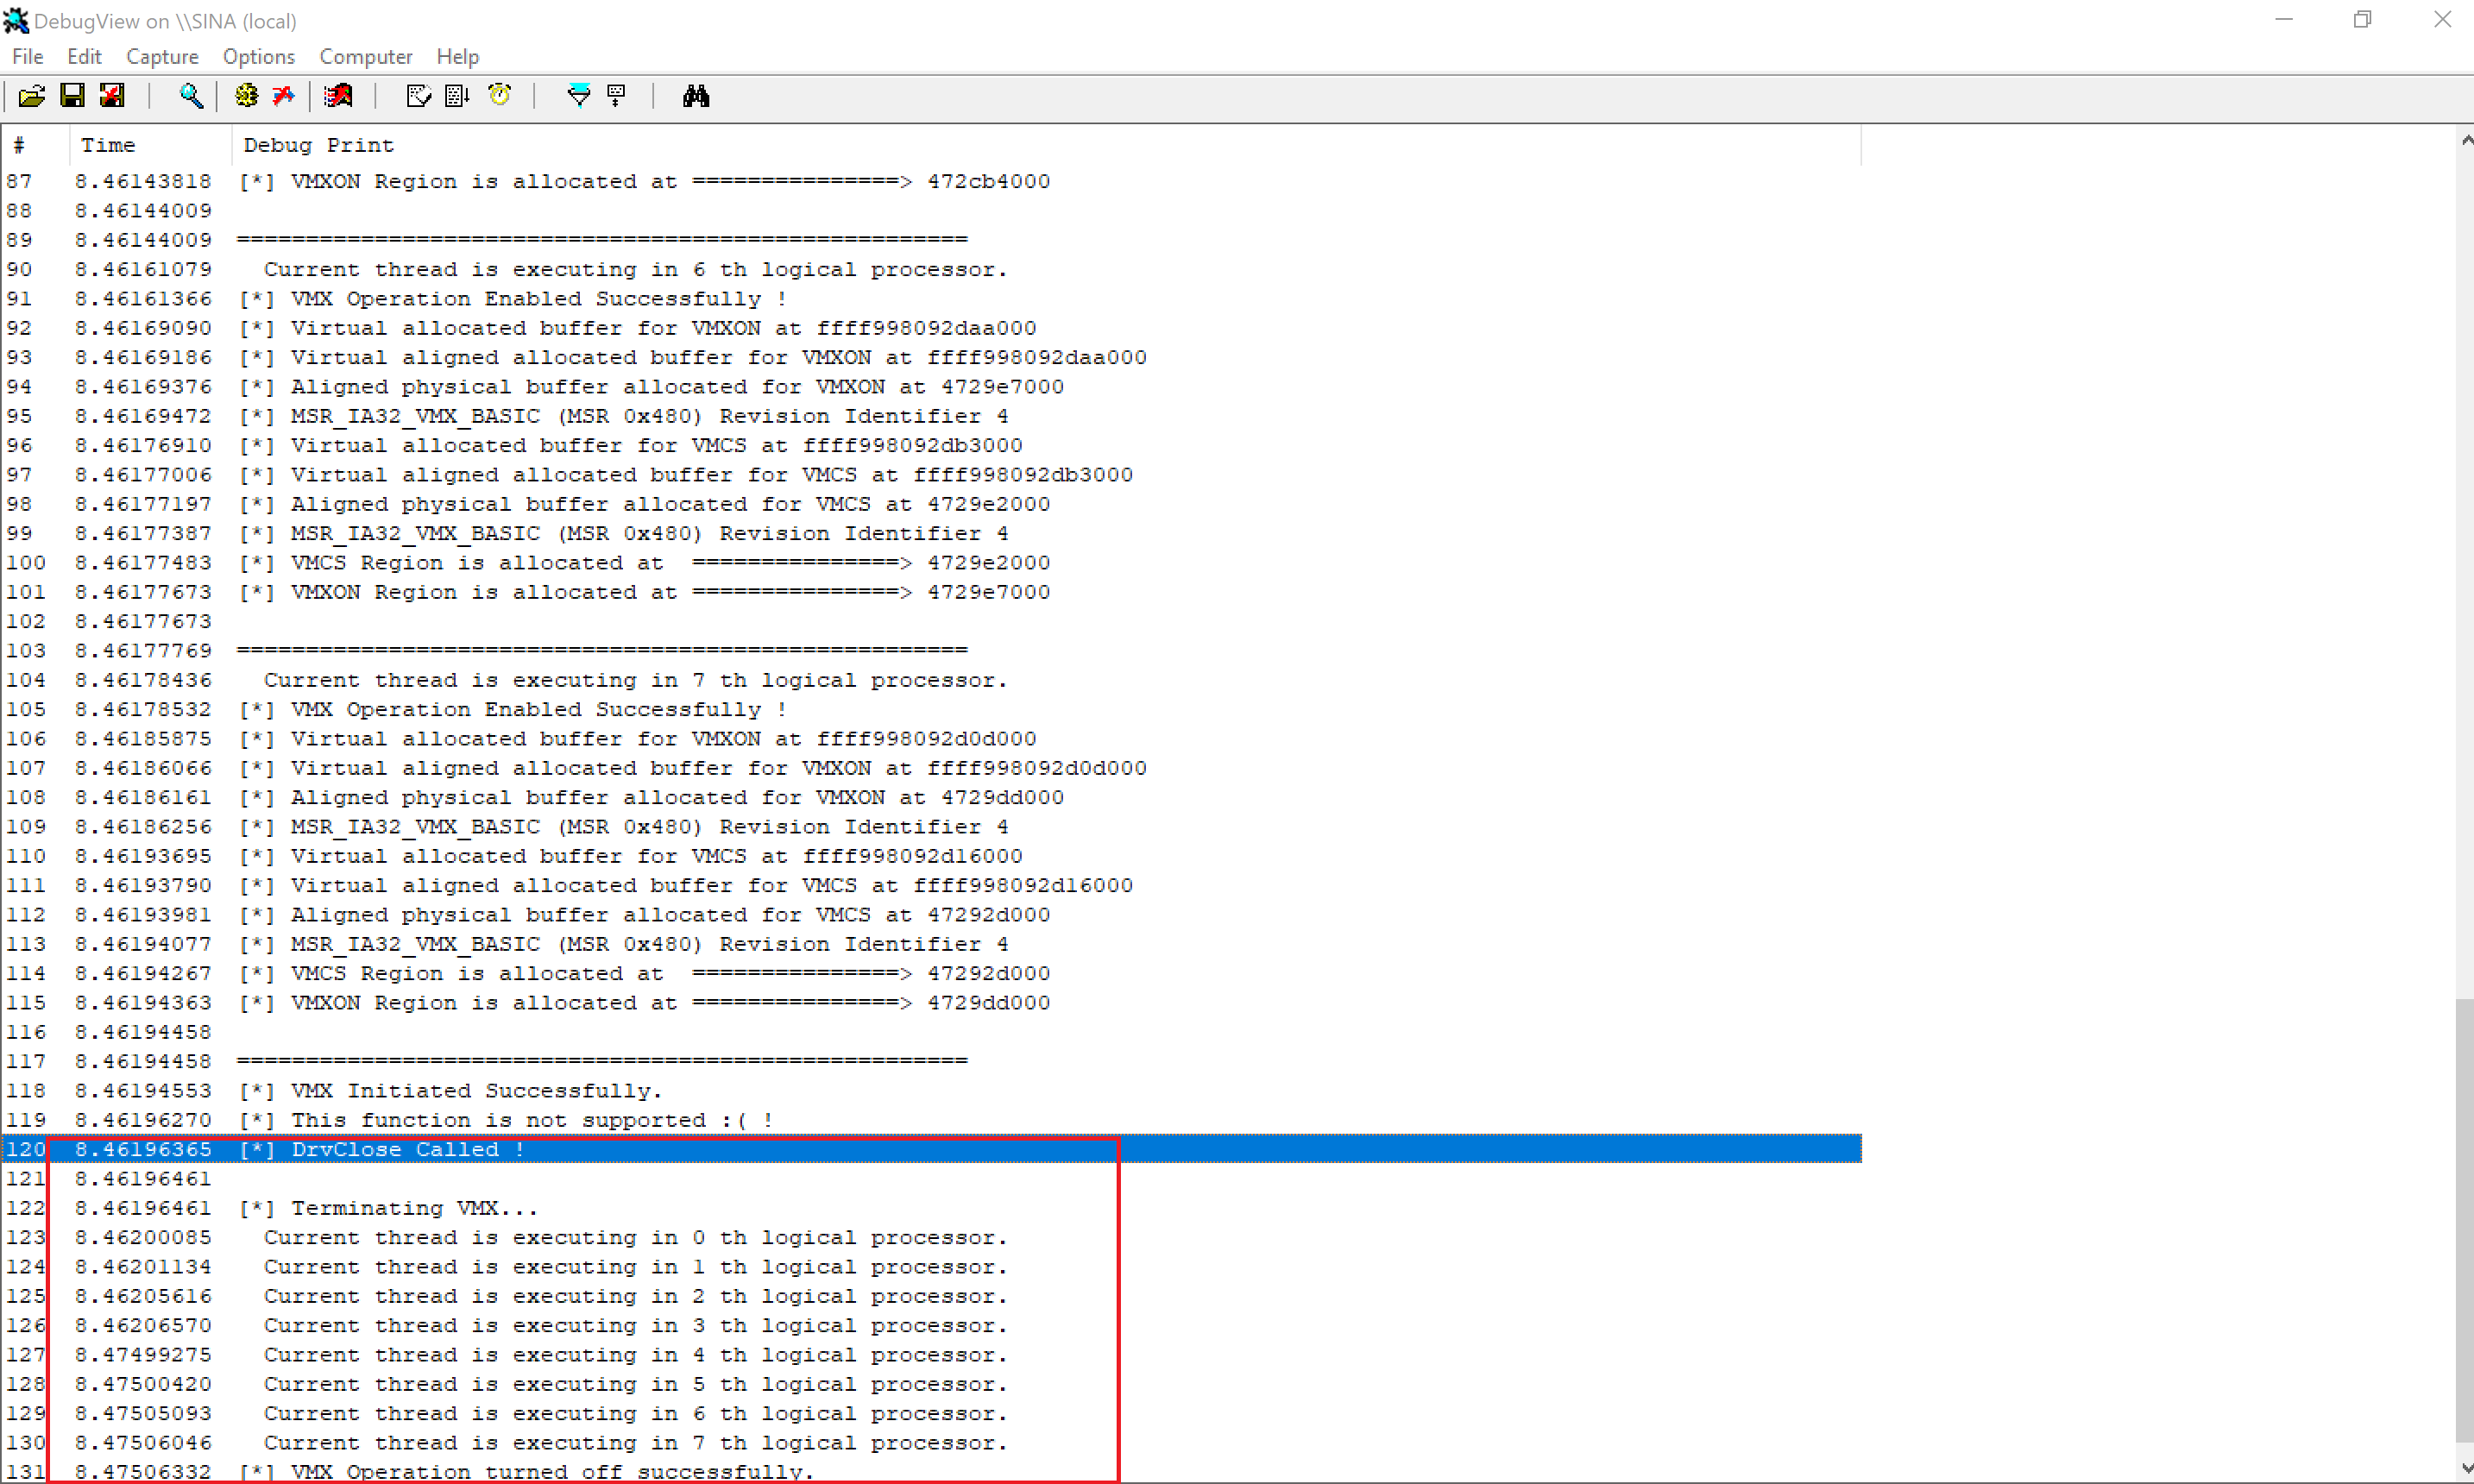Select row 131 VMX Operation turned off successfully
The width and height of the screenshot is (2474, 1484).
(x=931, y=1472)
